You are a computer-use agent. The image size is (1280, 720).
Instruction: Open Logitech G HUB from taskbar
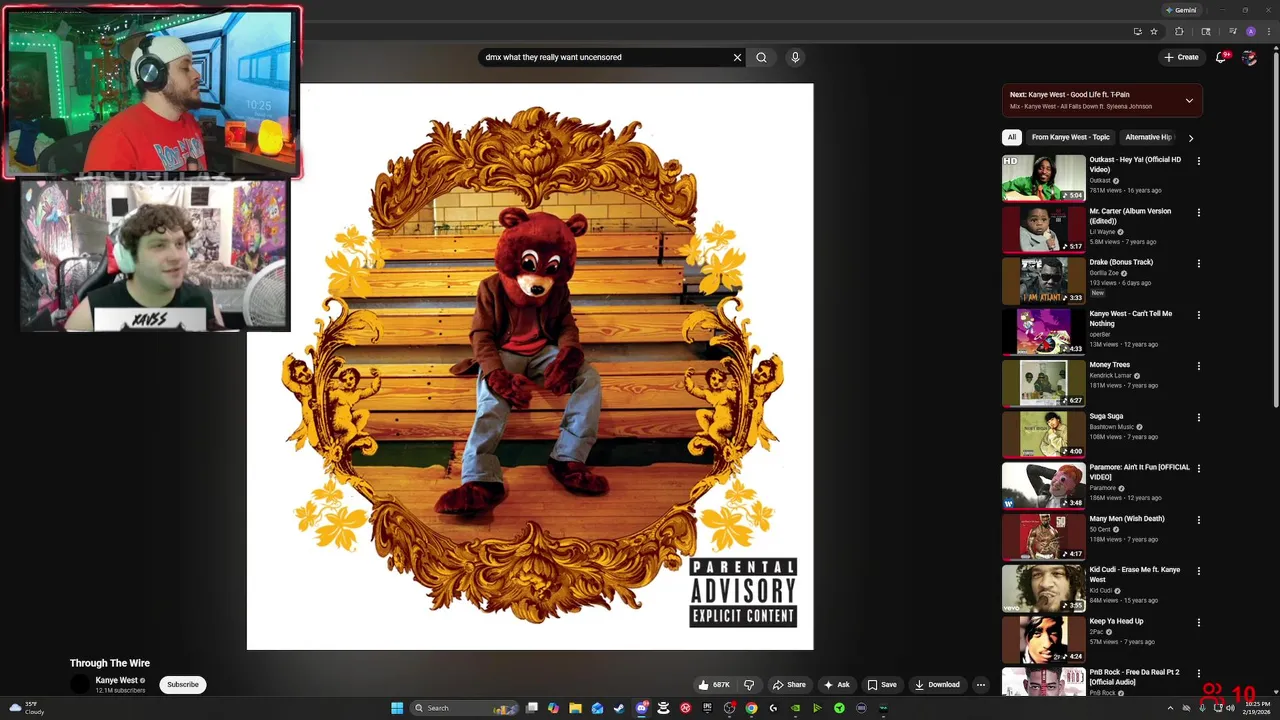pos(773,708)
